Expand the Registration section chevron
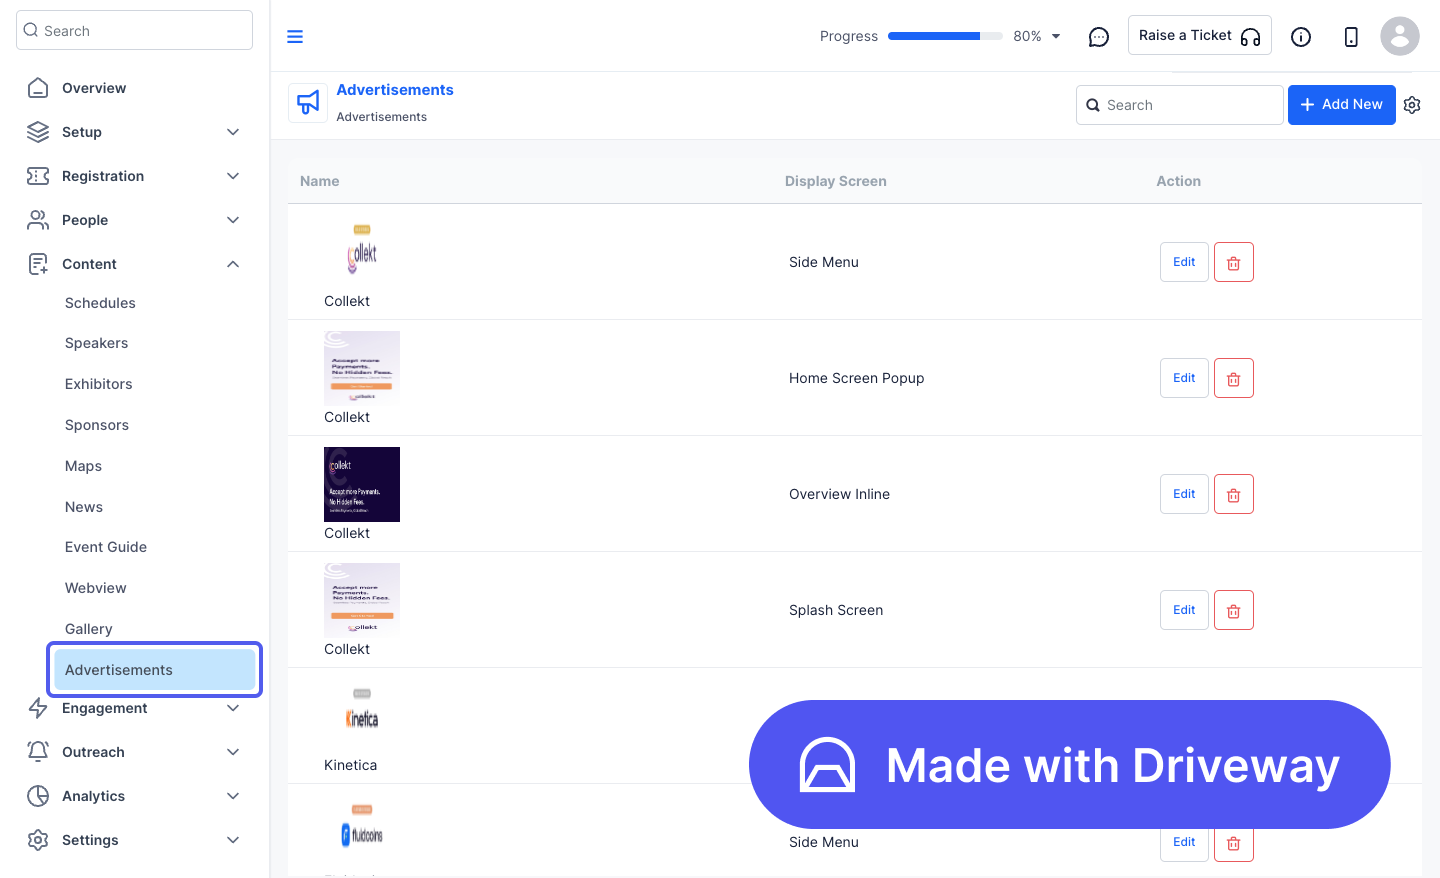The image size is (1440, 878). [233, 176]
